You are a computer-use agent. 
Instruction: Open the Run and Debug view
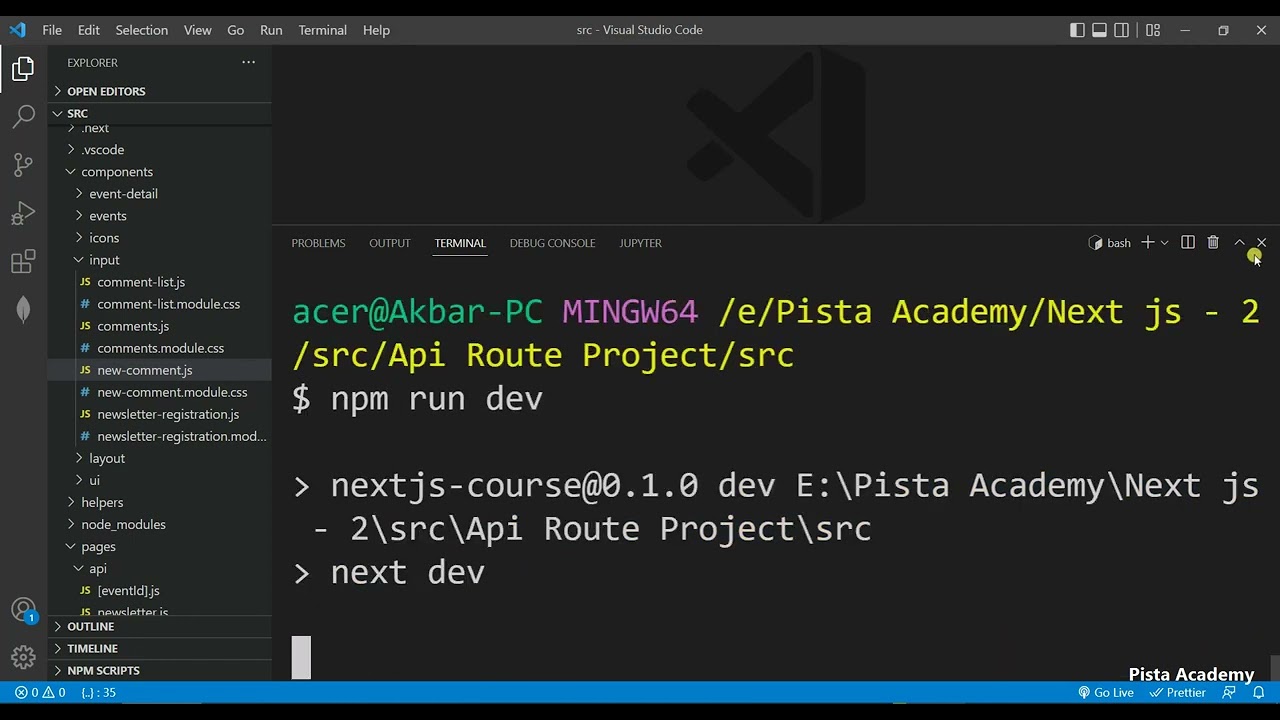pyautogui.click(x=23, y=213)
